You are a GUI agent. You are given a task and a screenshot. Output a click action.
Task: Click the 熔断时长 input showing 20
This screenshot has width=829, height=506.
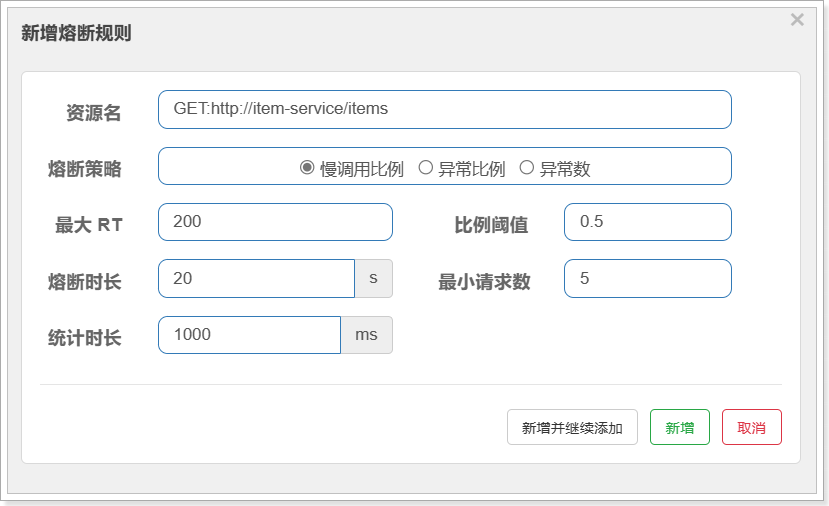256,279
